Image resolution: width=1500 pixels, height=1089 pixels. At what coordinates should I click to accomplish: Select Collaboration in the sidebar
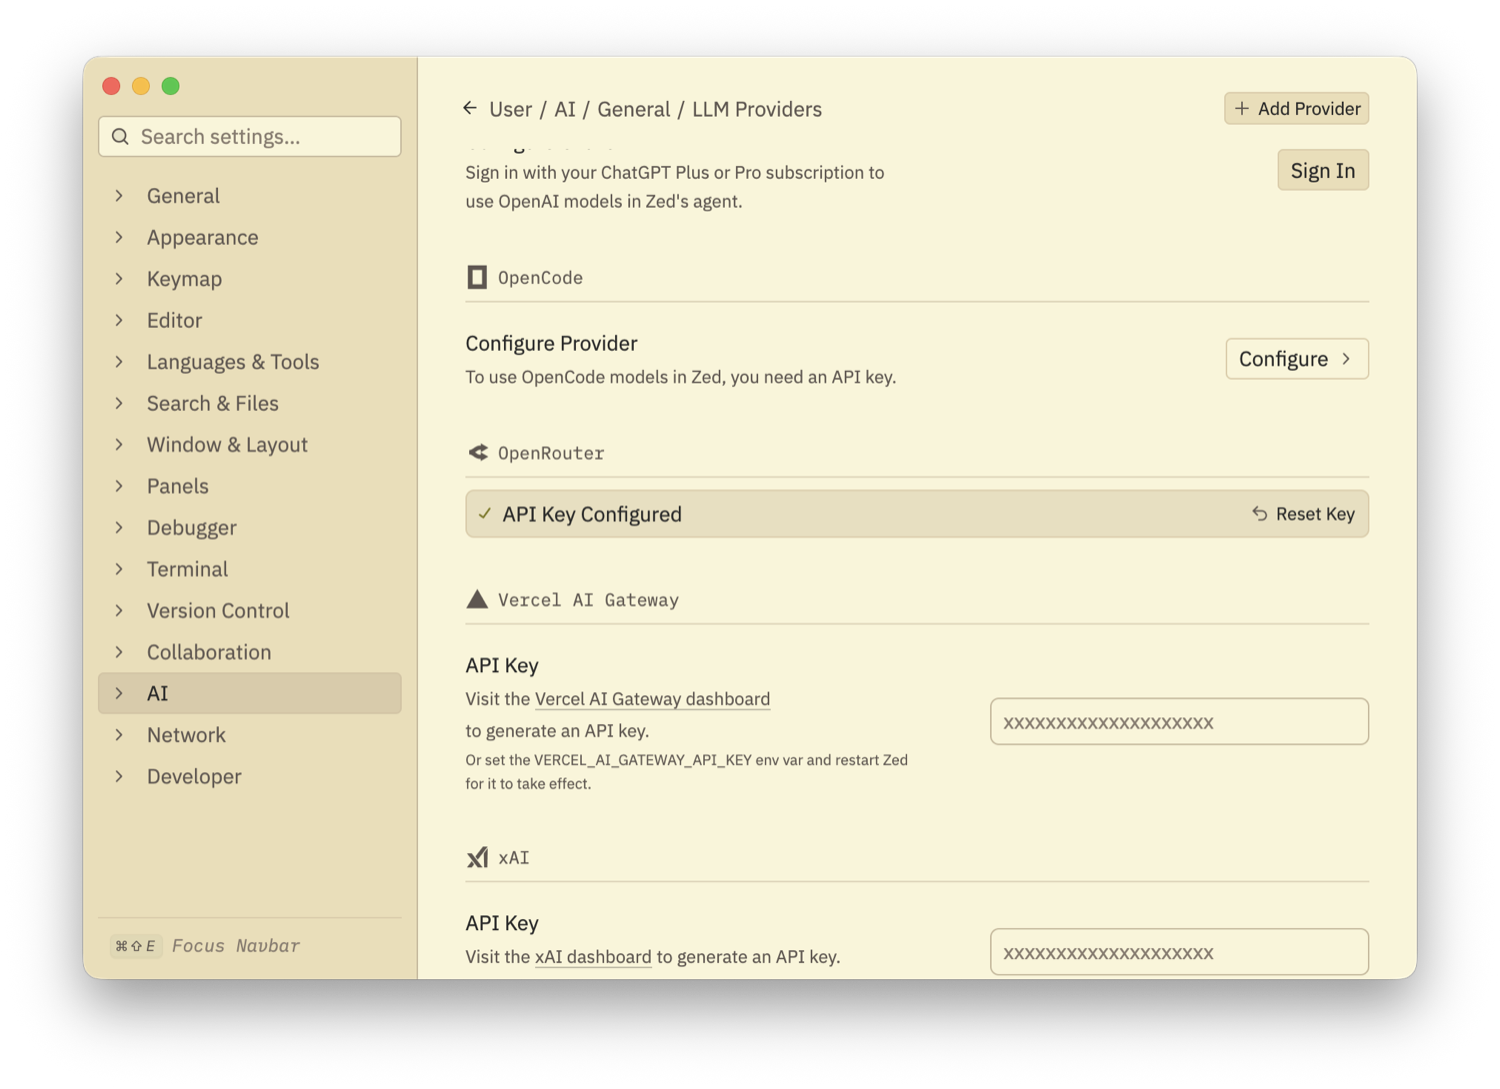click(x=250, y=652)
